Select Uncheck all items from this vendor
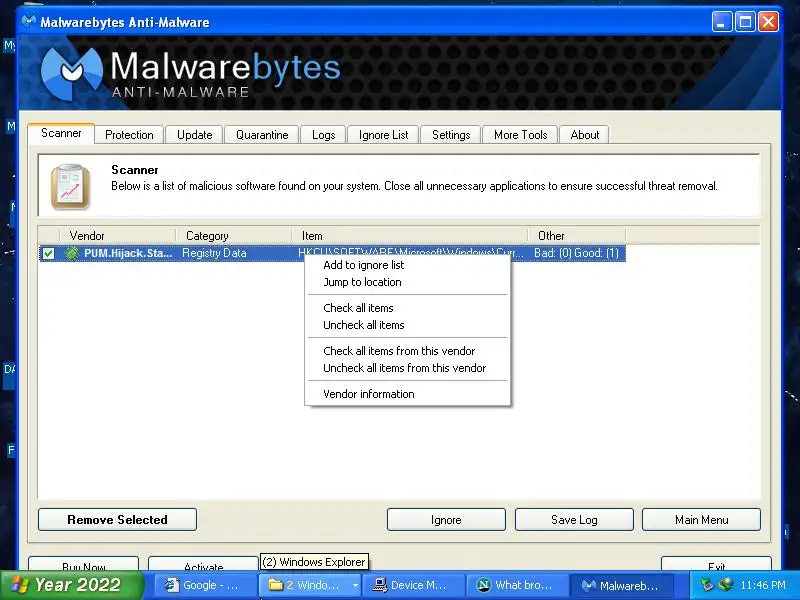 point(408,368)
